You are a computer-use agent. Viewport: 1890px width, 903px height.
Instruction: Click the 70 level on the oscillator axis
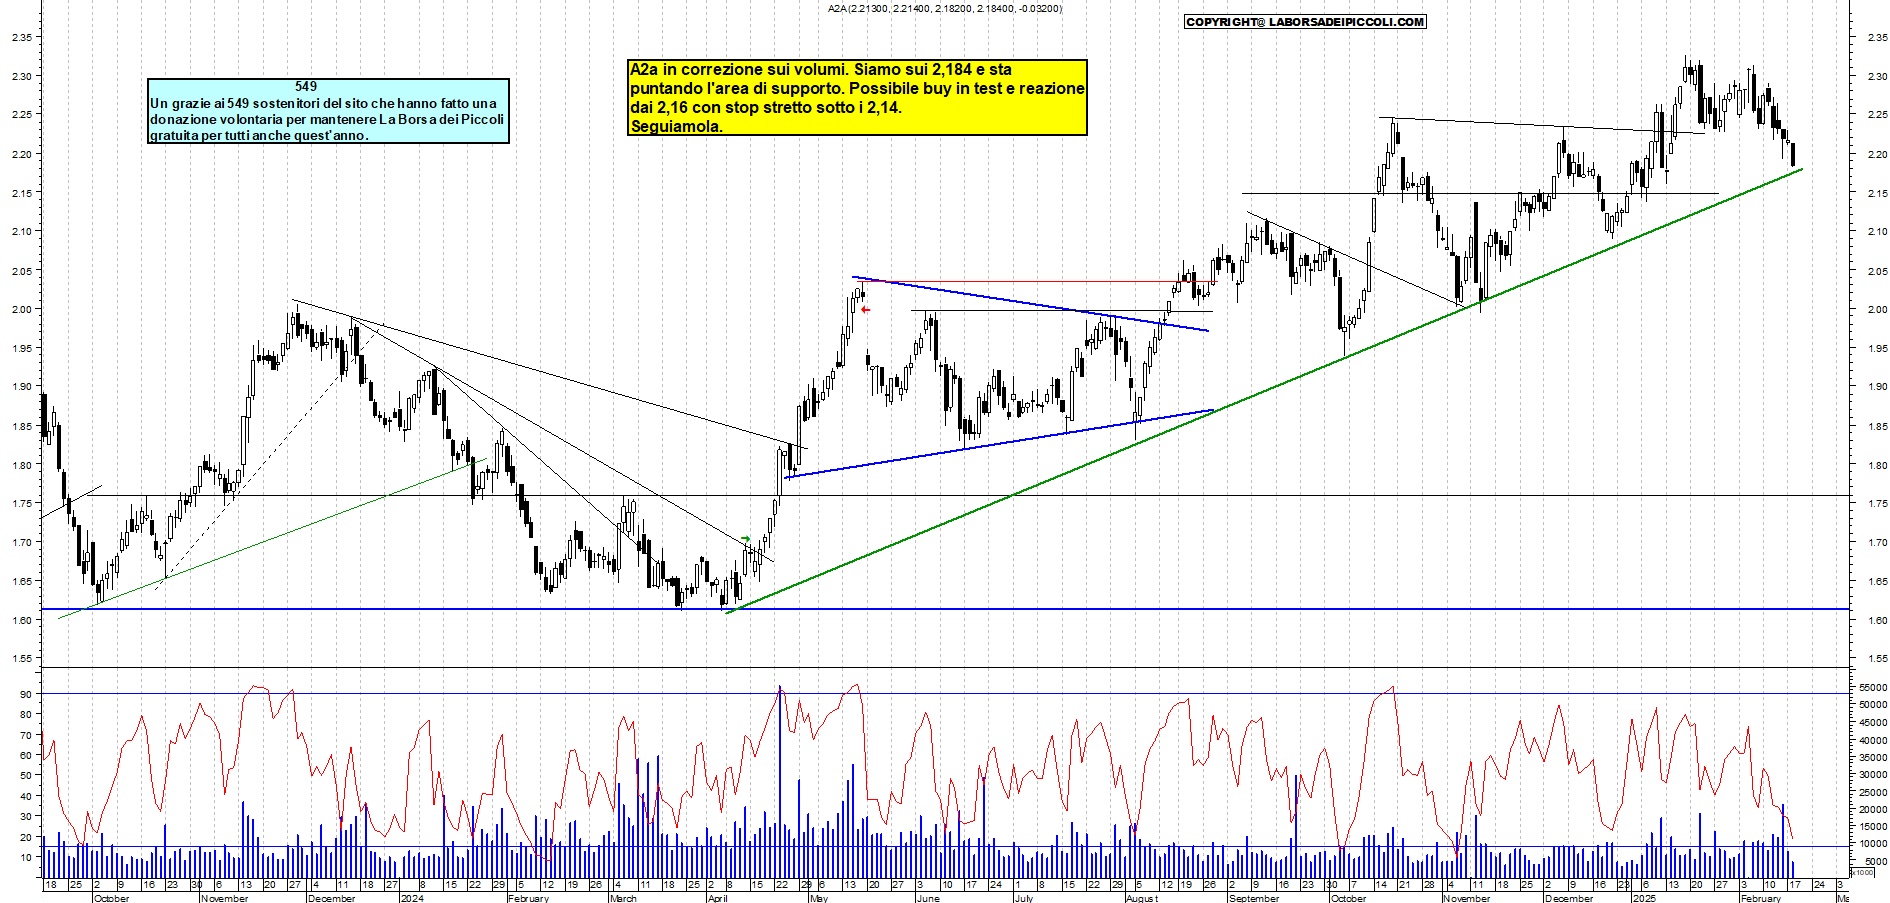point(25,735)
